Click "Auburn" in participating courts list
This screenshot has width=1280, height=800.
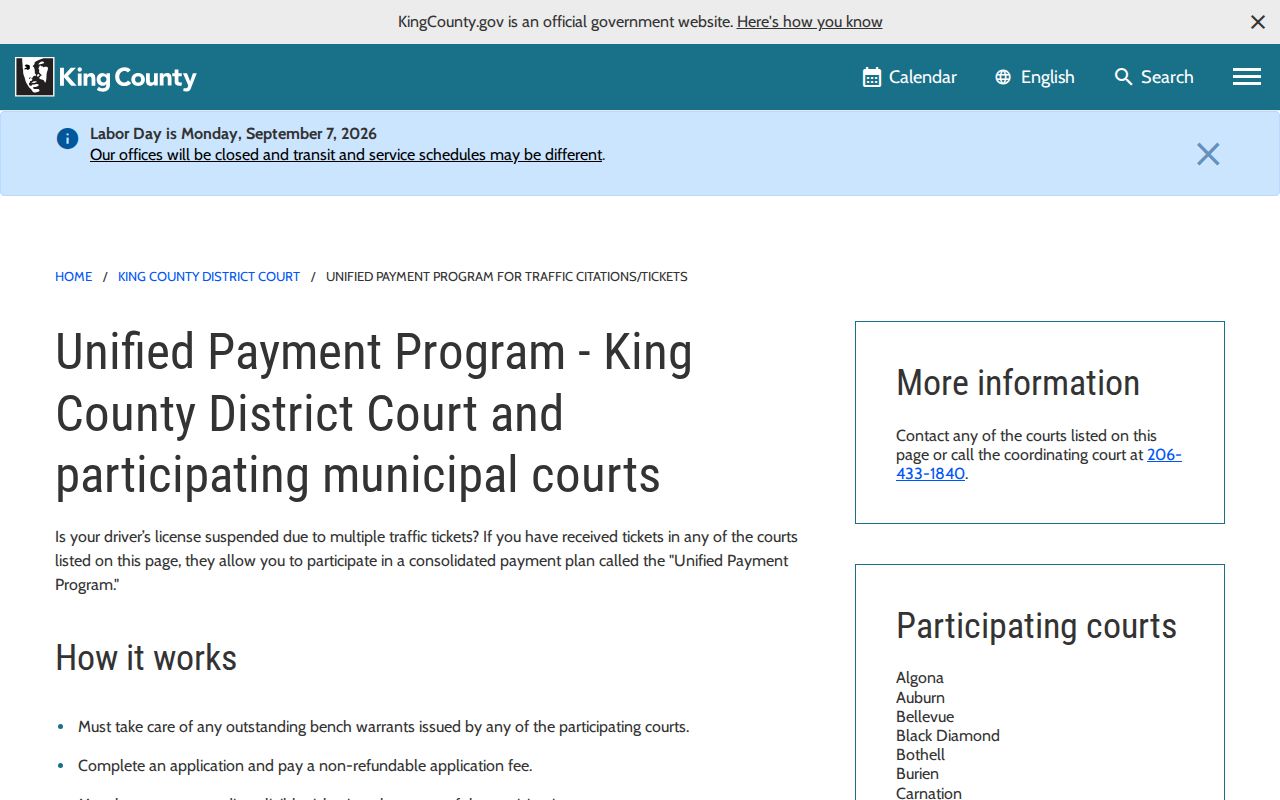tap(920, 698)
